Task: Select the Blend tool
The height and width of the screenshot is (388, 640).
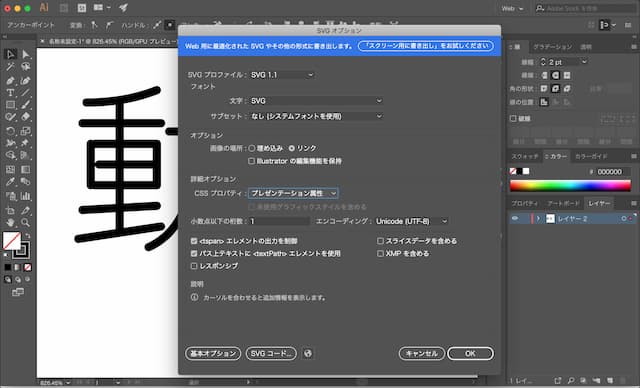Action: coord(26,182)
